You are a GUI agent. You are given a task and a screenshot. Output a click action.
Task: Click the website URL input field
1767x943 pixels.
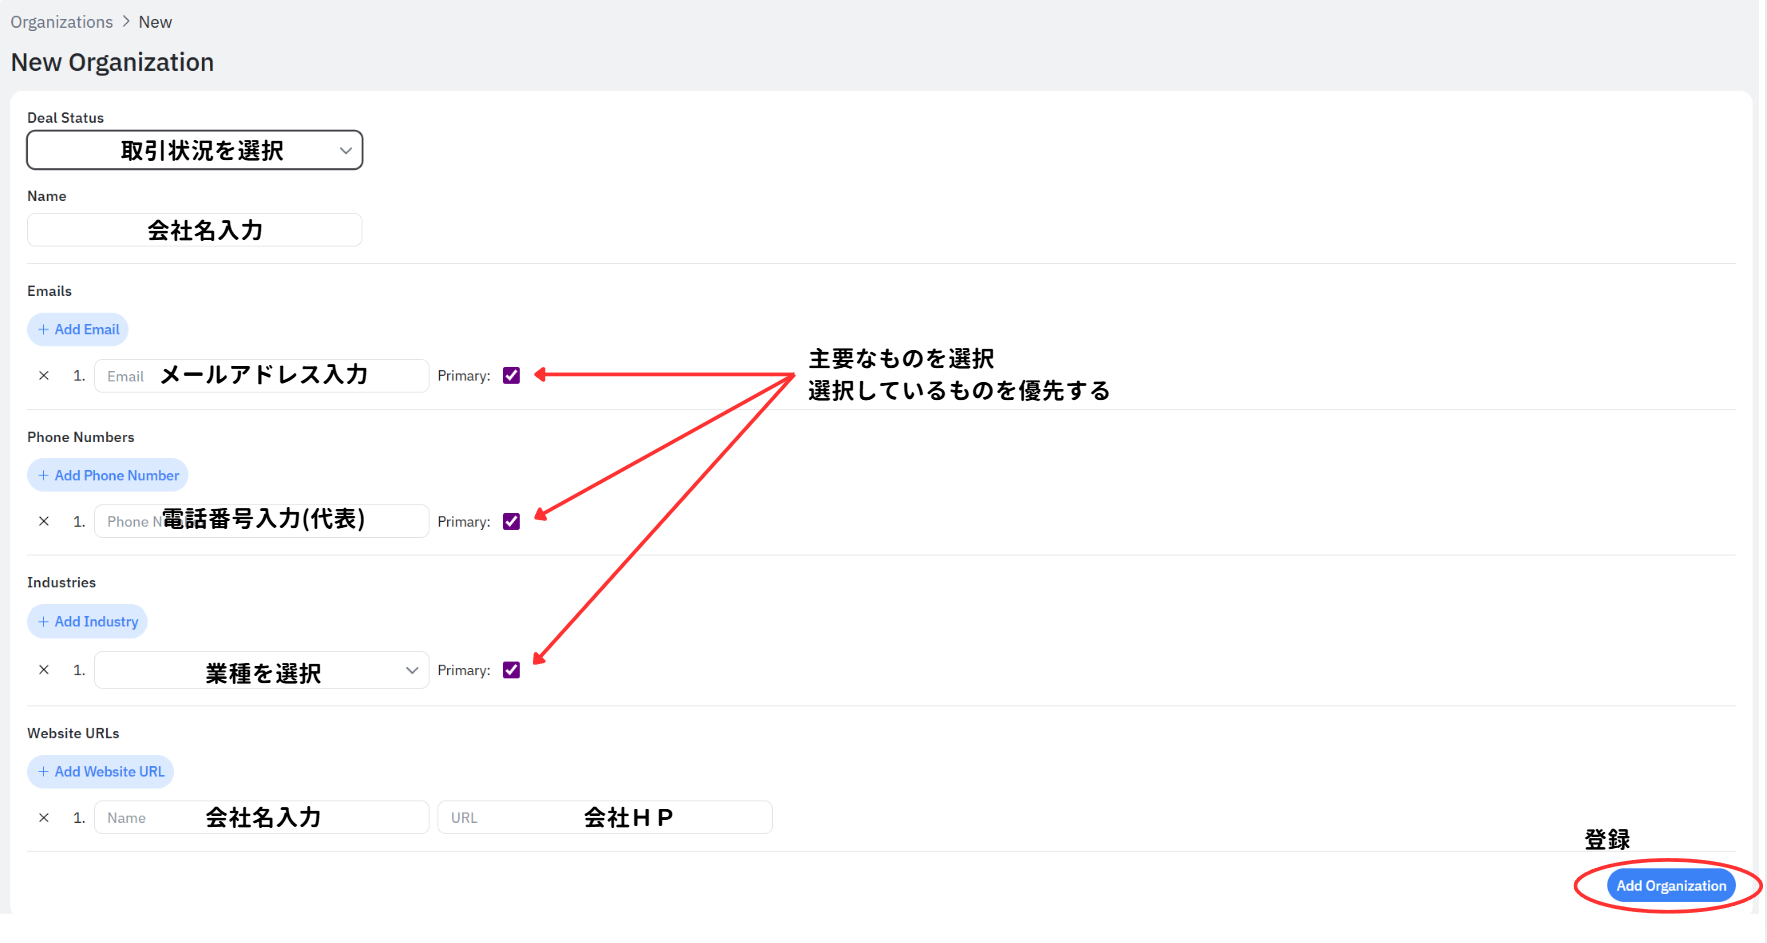click(604, 817)
